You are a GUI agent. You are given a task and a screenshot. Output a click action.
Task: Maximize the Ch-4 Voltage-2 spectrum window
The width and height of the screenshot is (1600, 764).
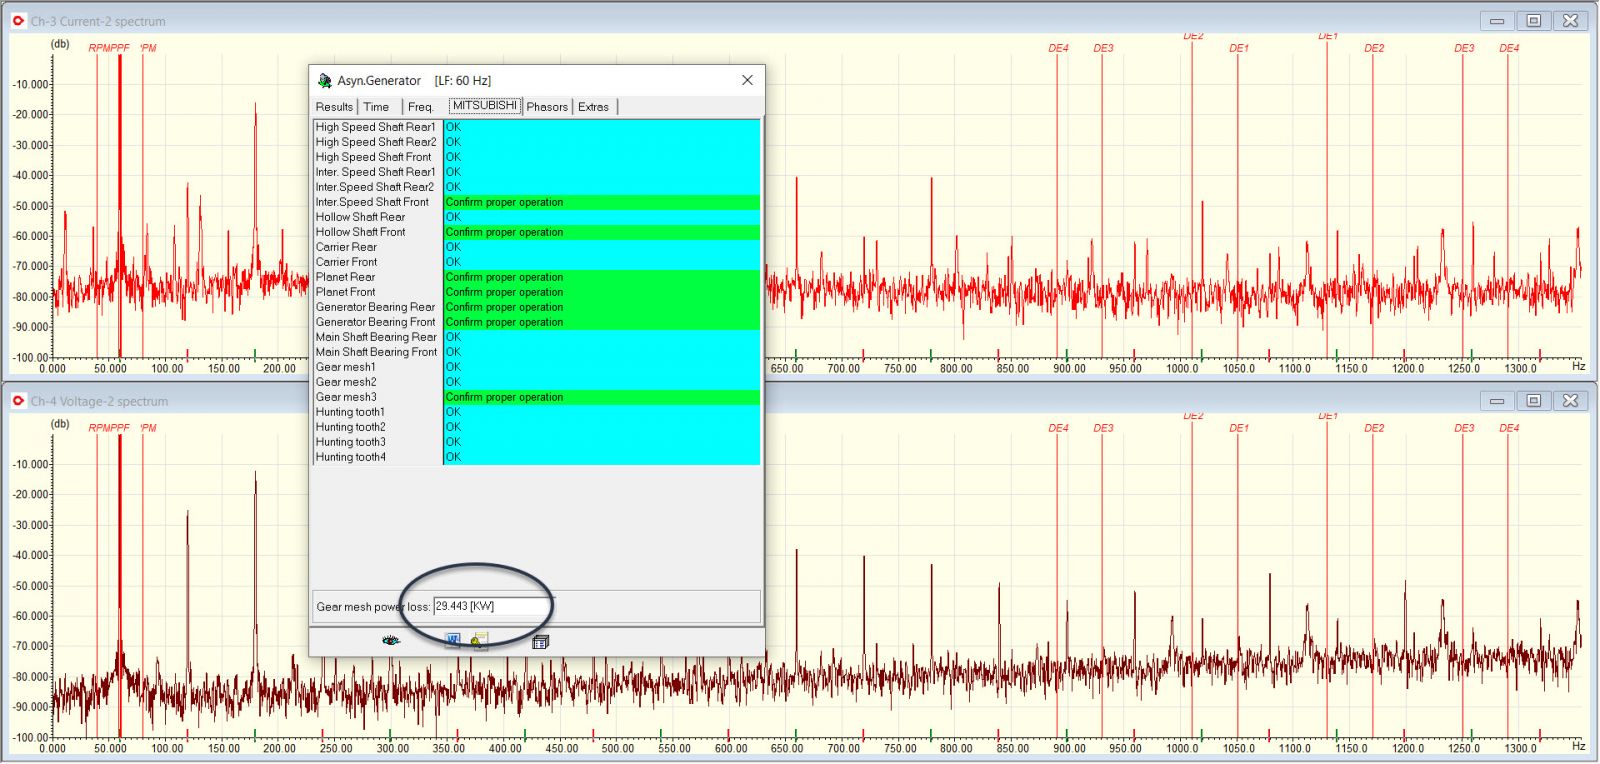(x=1534, y=400)
